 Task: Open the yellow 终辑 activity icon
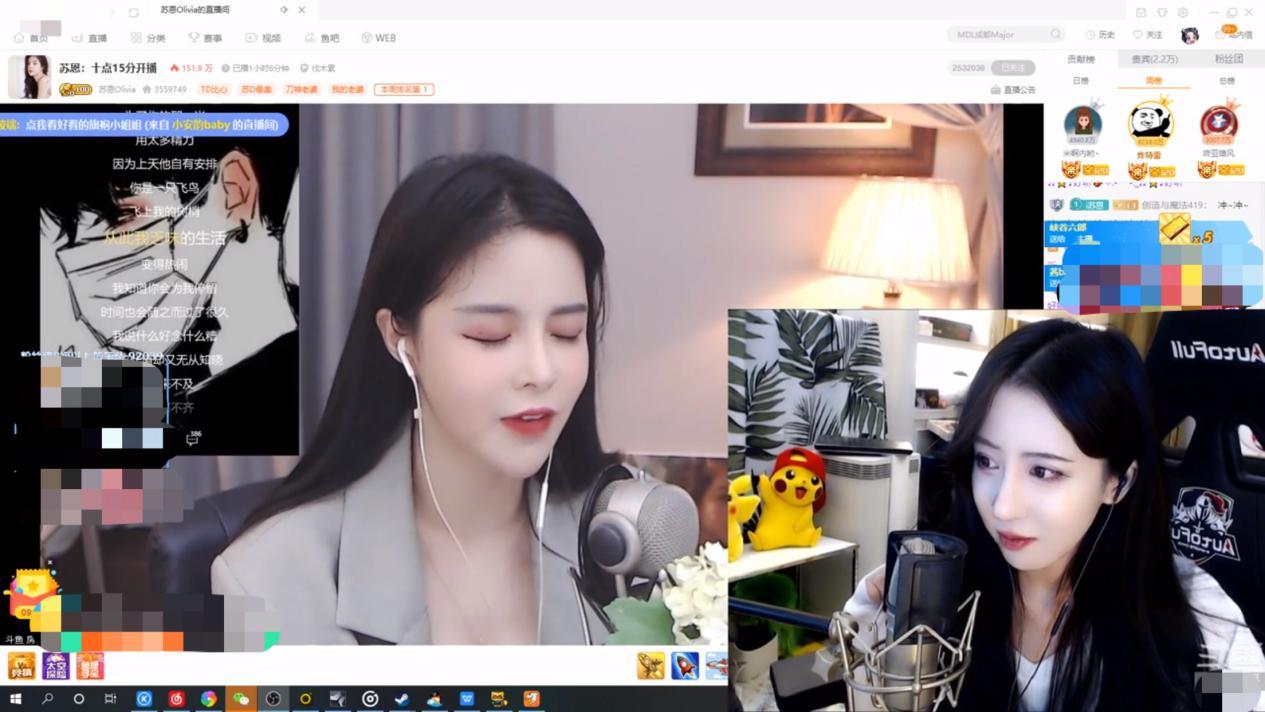pyautogui.click(x=21, y=666)
